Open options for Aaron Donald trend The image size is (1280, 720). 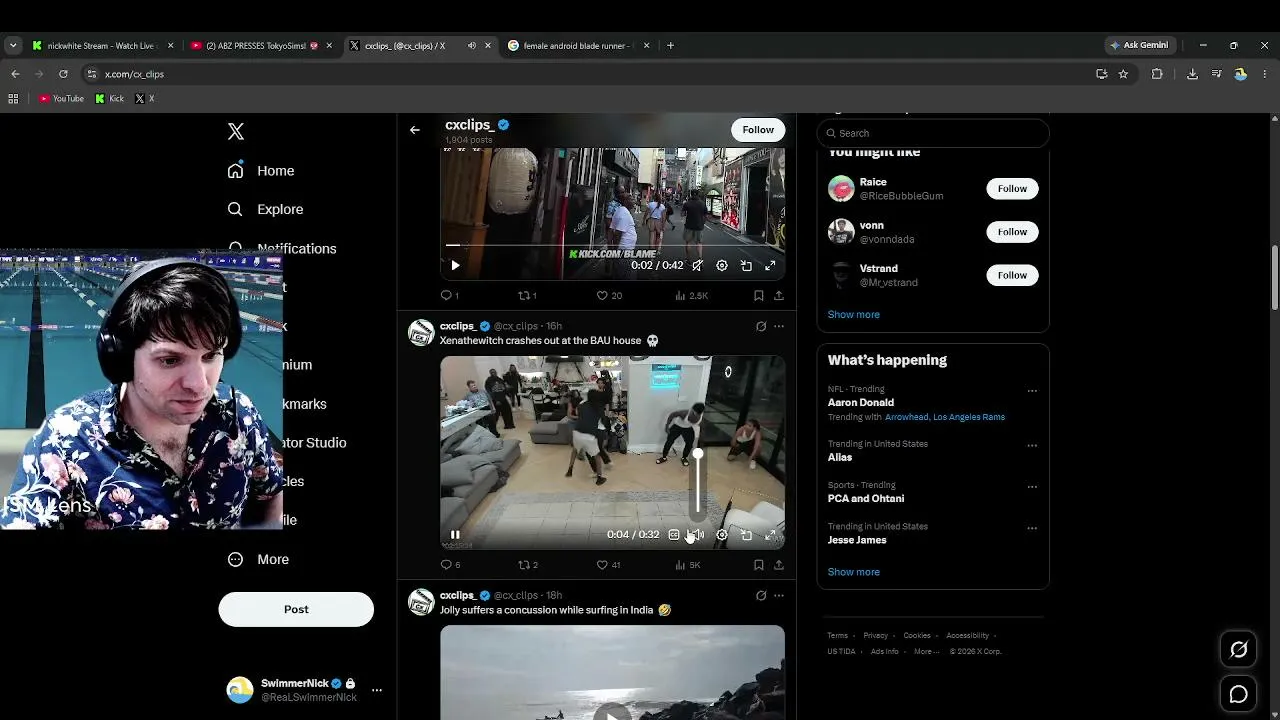[1032, 391]
